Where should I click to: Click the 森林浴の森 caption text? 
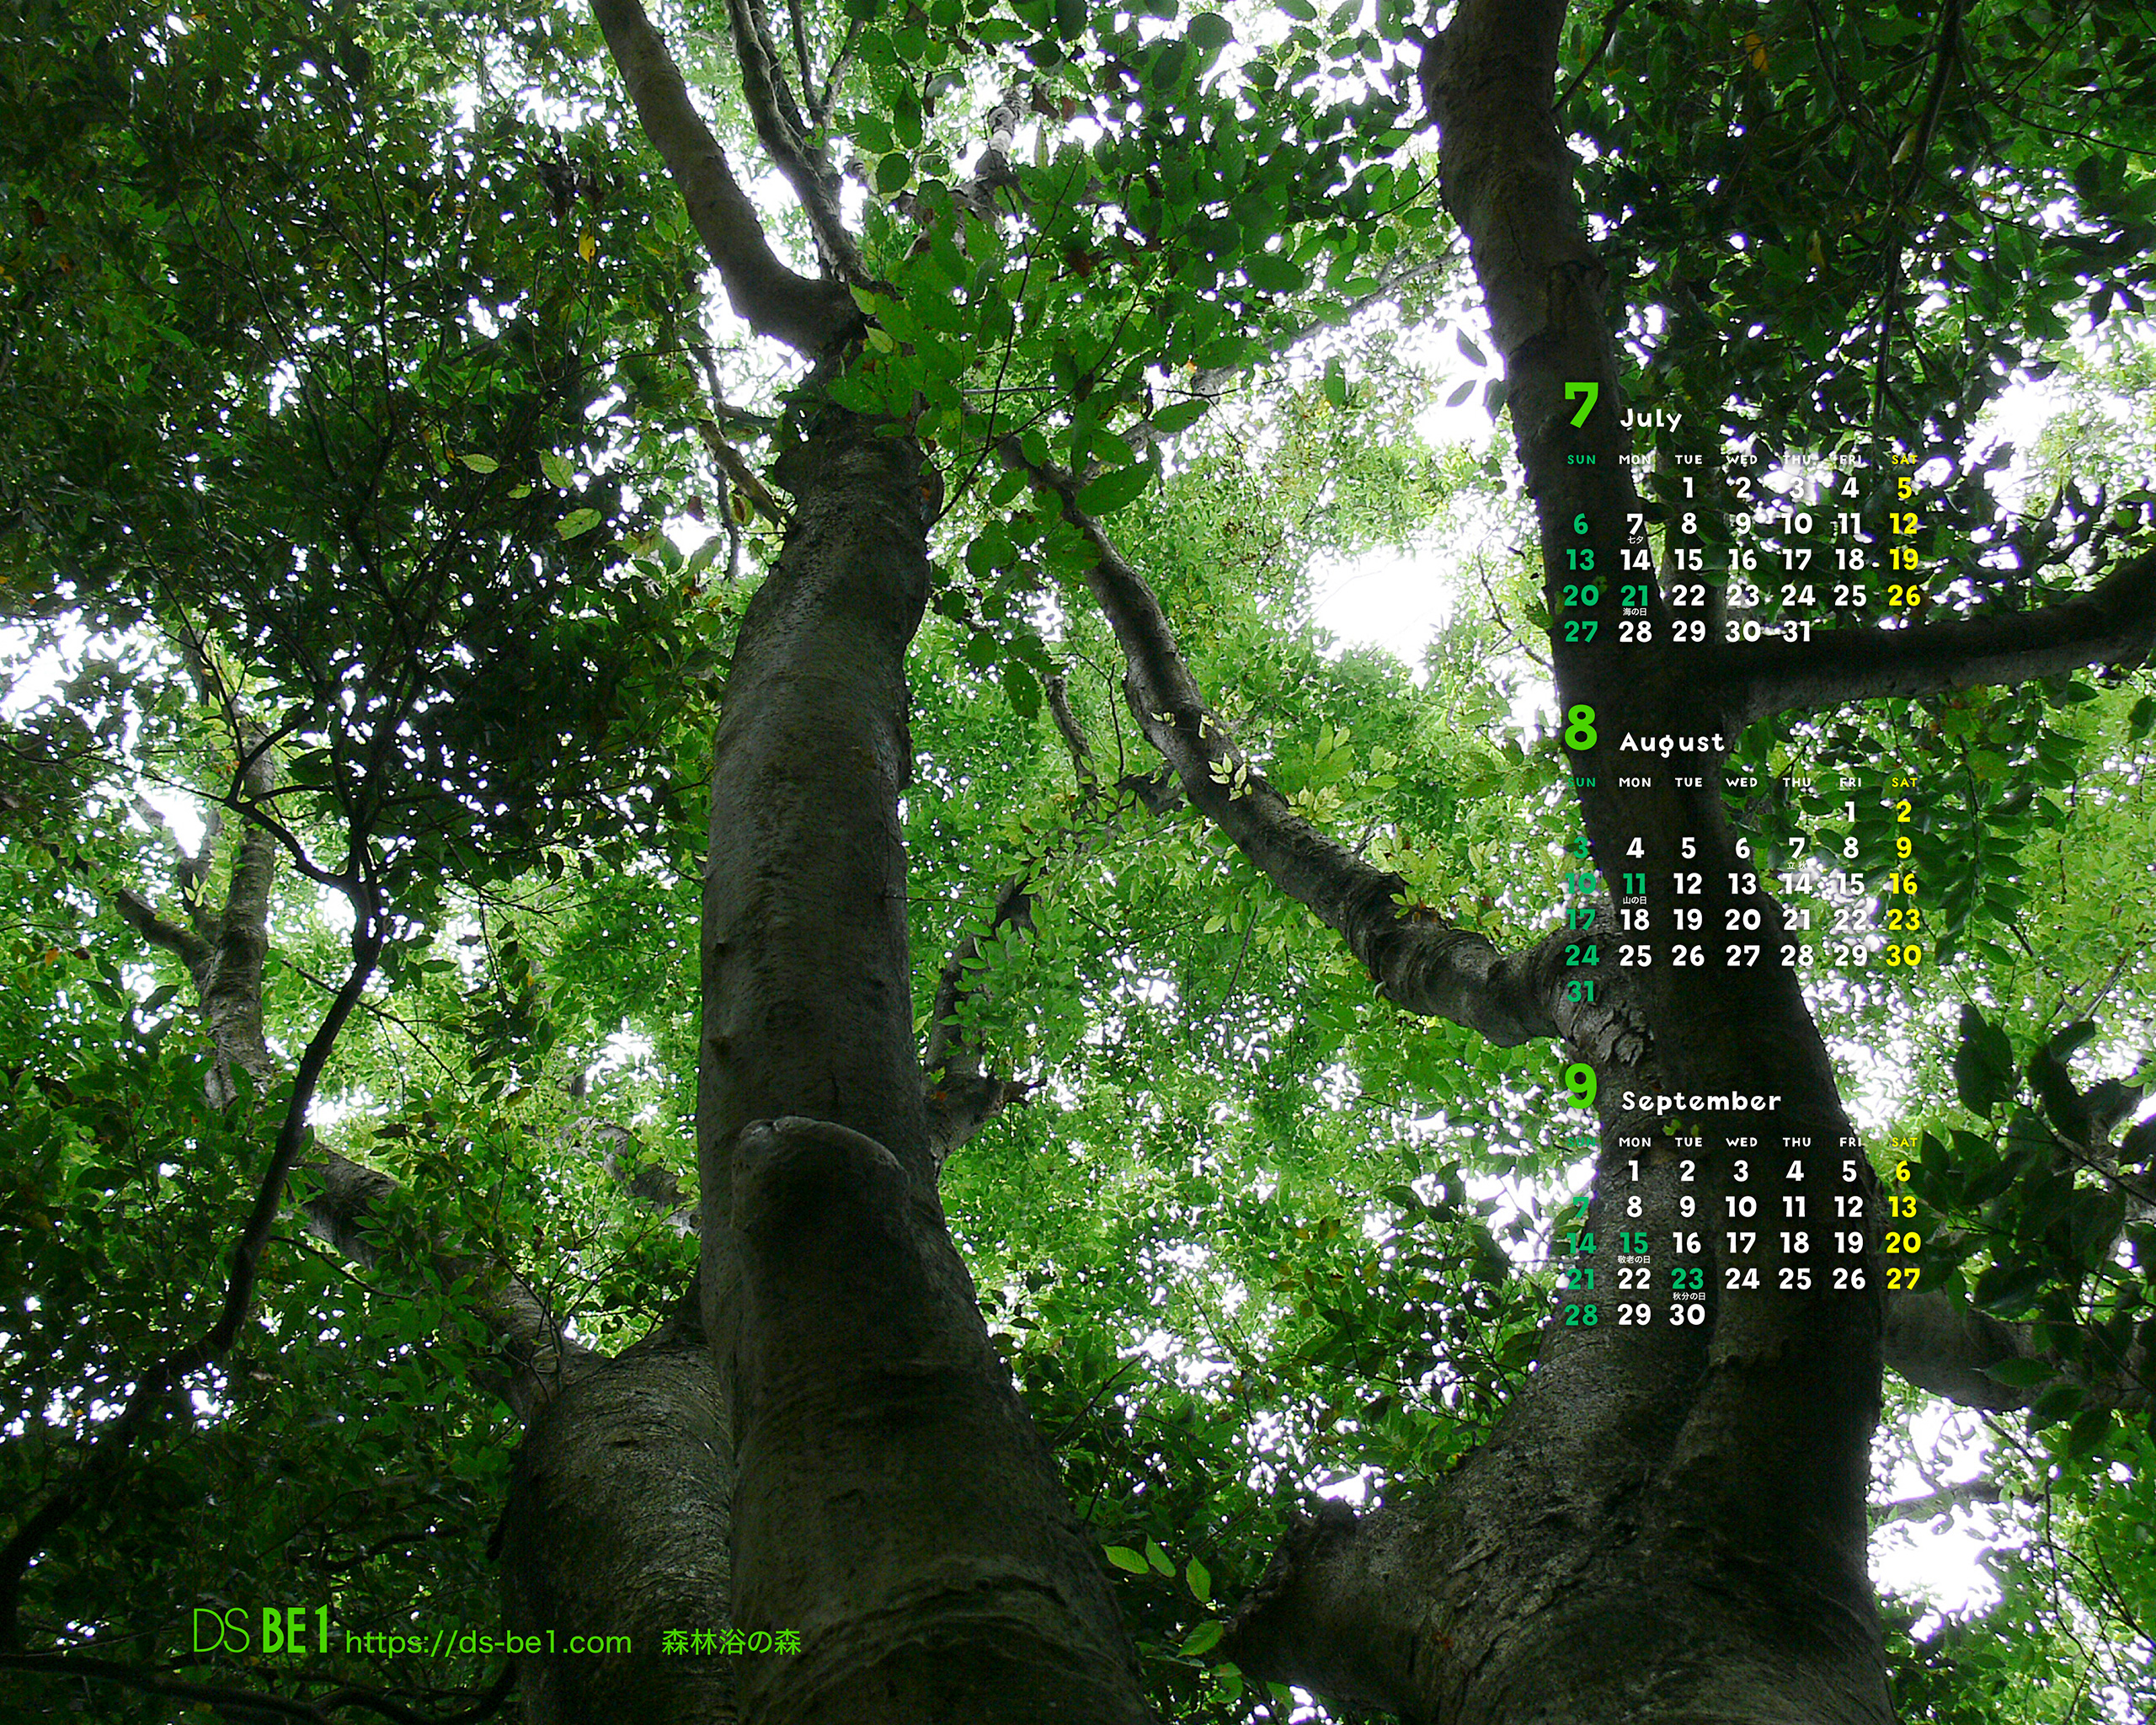click(x=731, y=1643)
